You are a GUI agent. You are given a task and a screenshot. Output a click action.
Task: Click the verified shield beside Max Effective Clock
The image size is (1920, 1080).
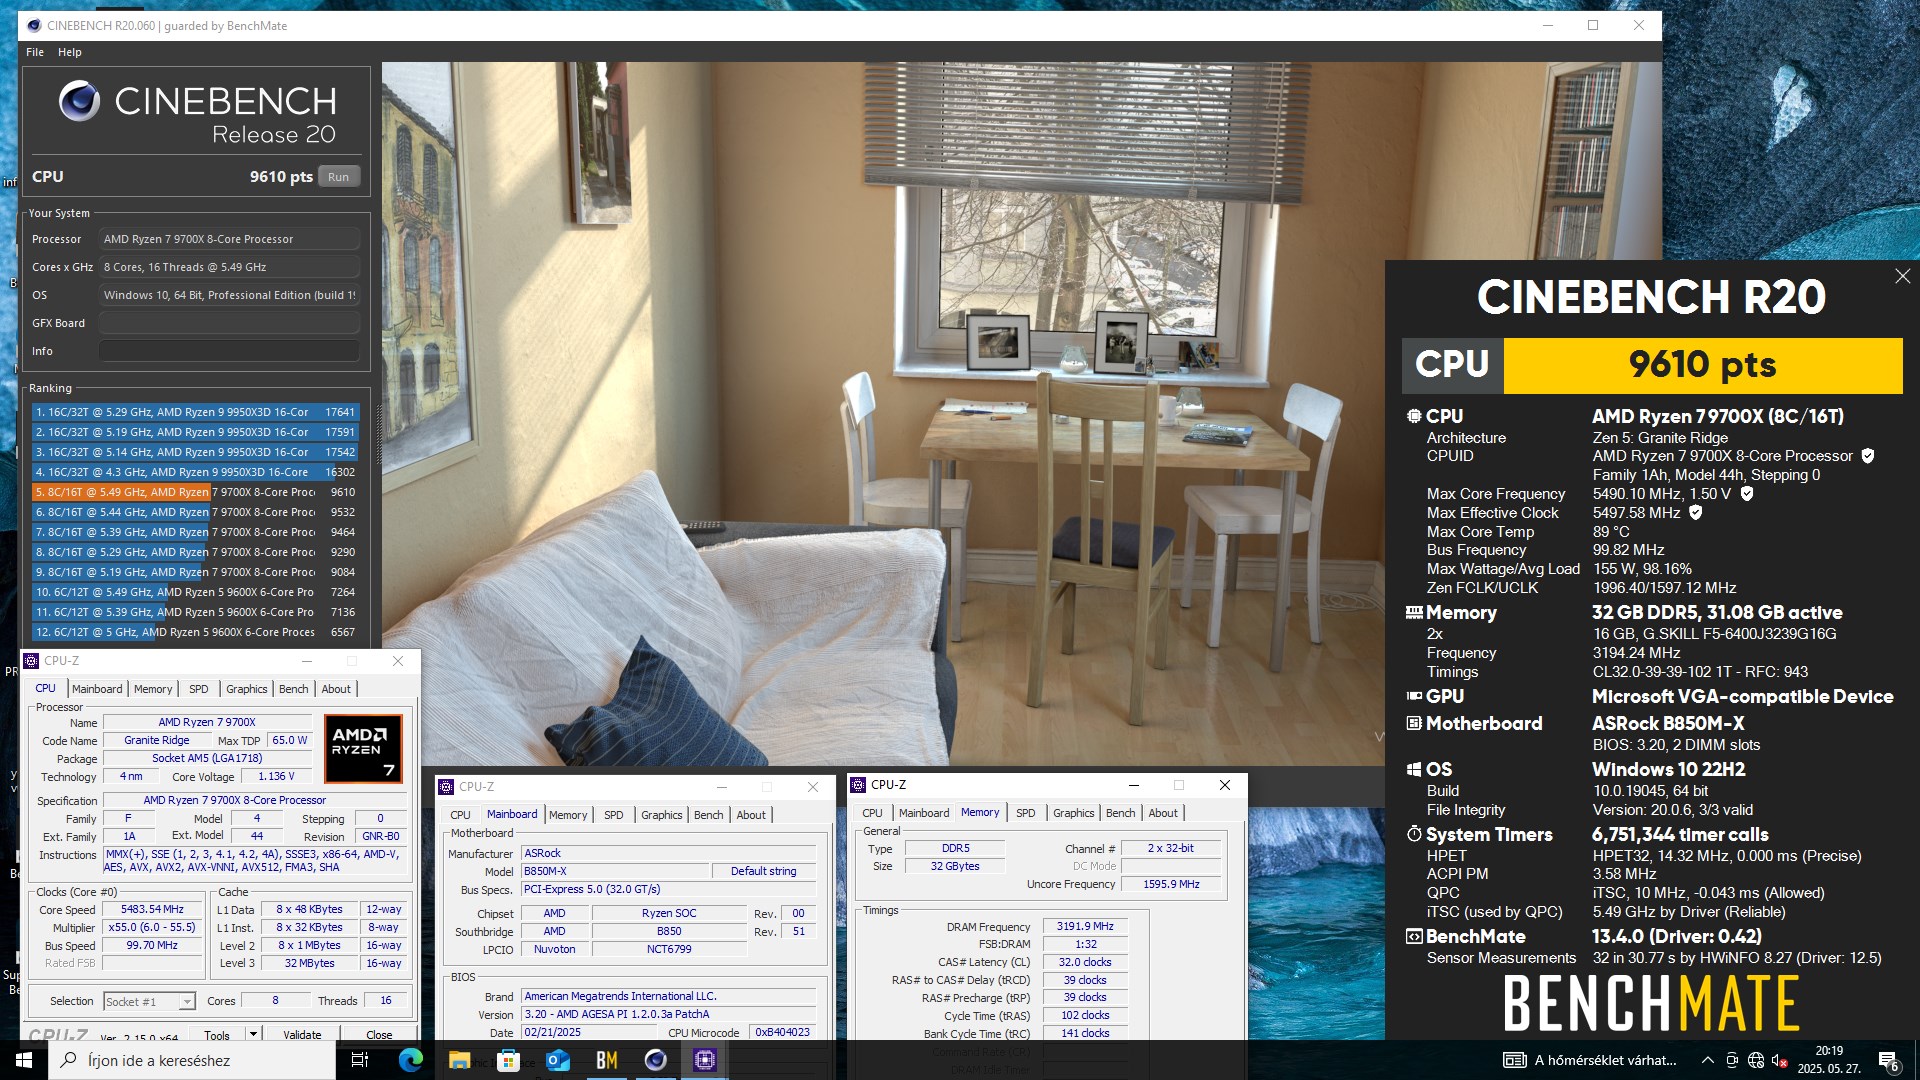point(1695,512)
